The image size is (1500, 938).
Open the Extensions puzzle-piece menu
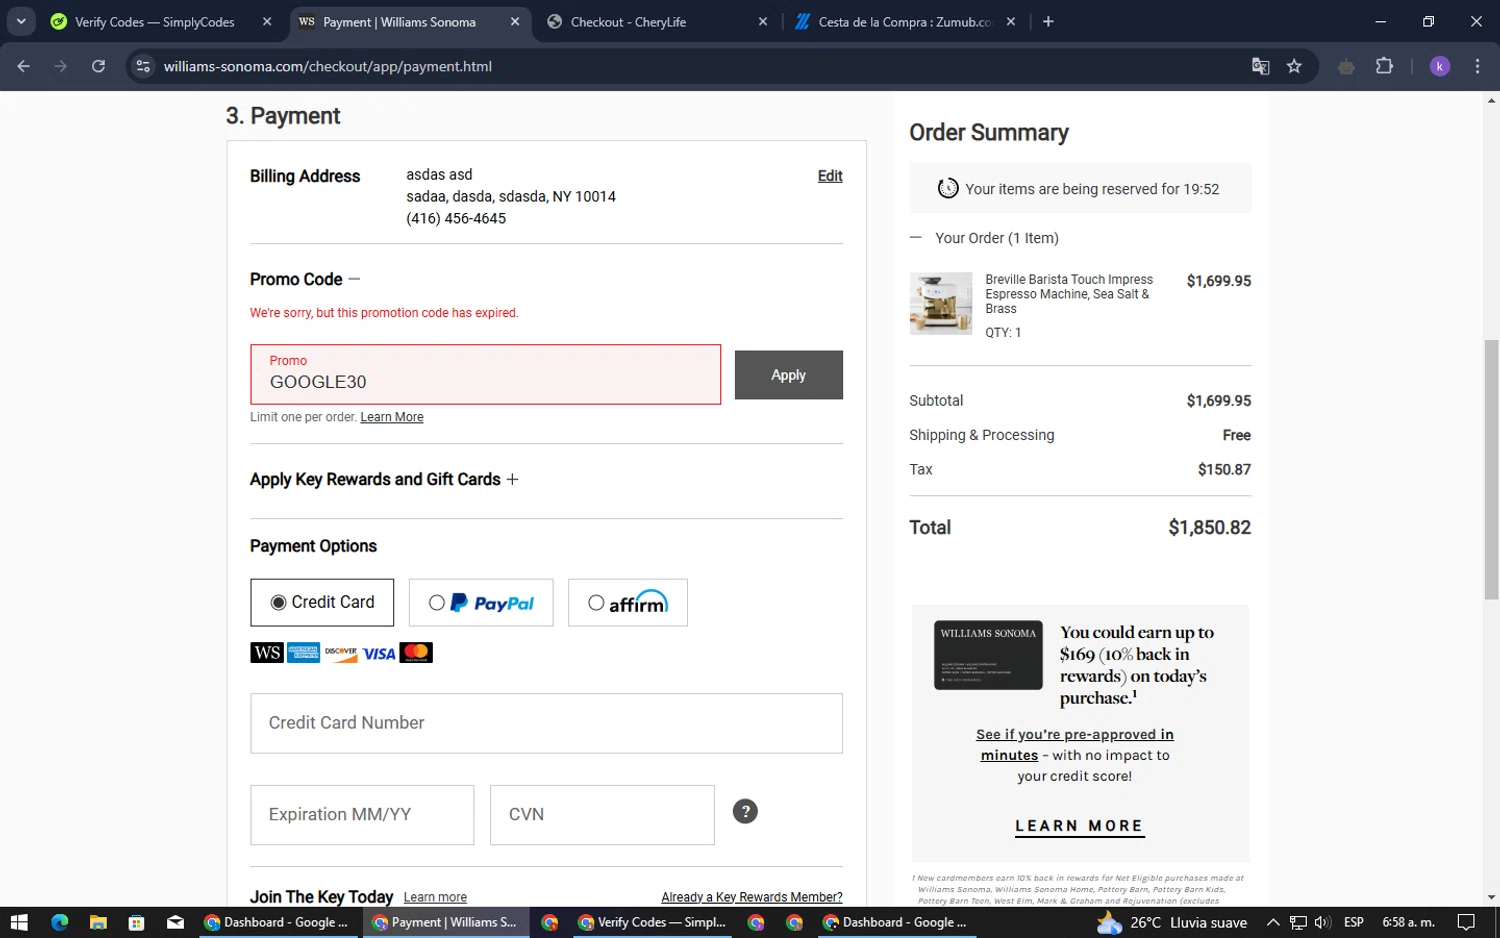click(1384, 66)
